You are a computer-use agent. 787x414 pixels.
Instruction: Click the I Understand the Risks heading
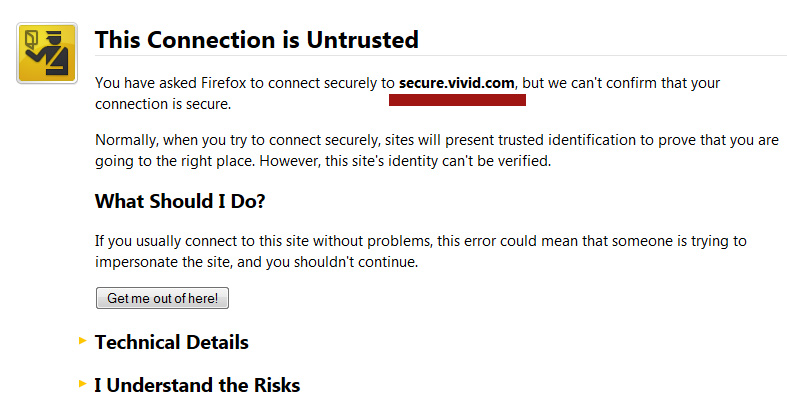(x=197, y=385)
